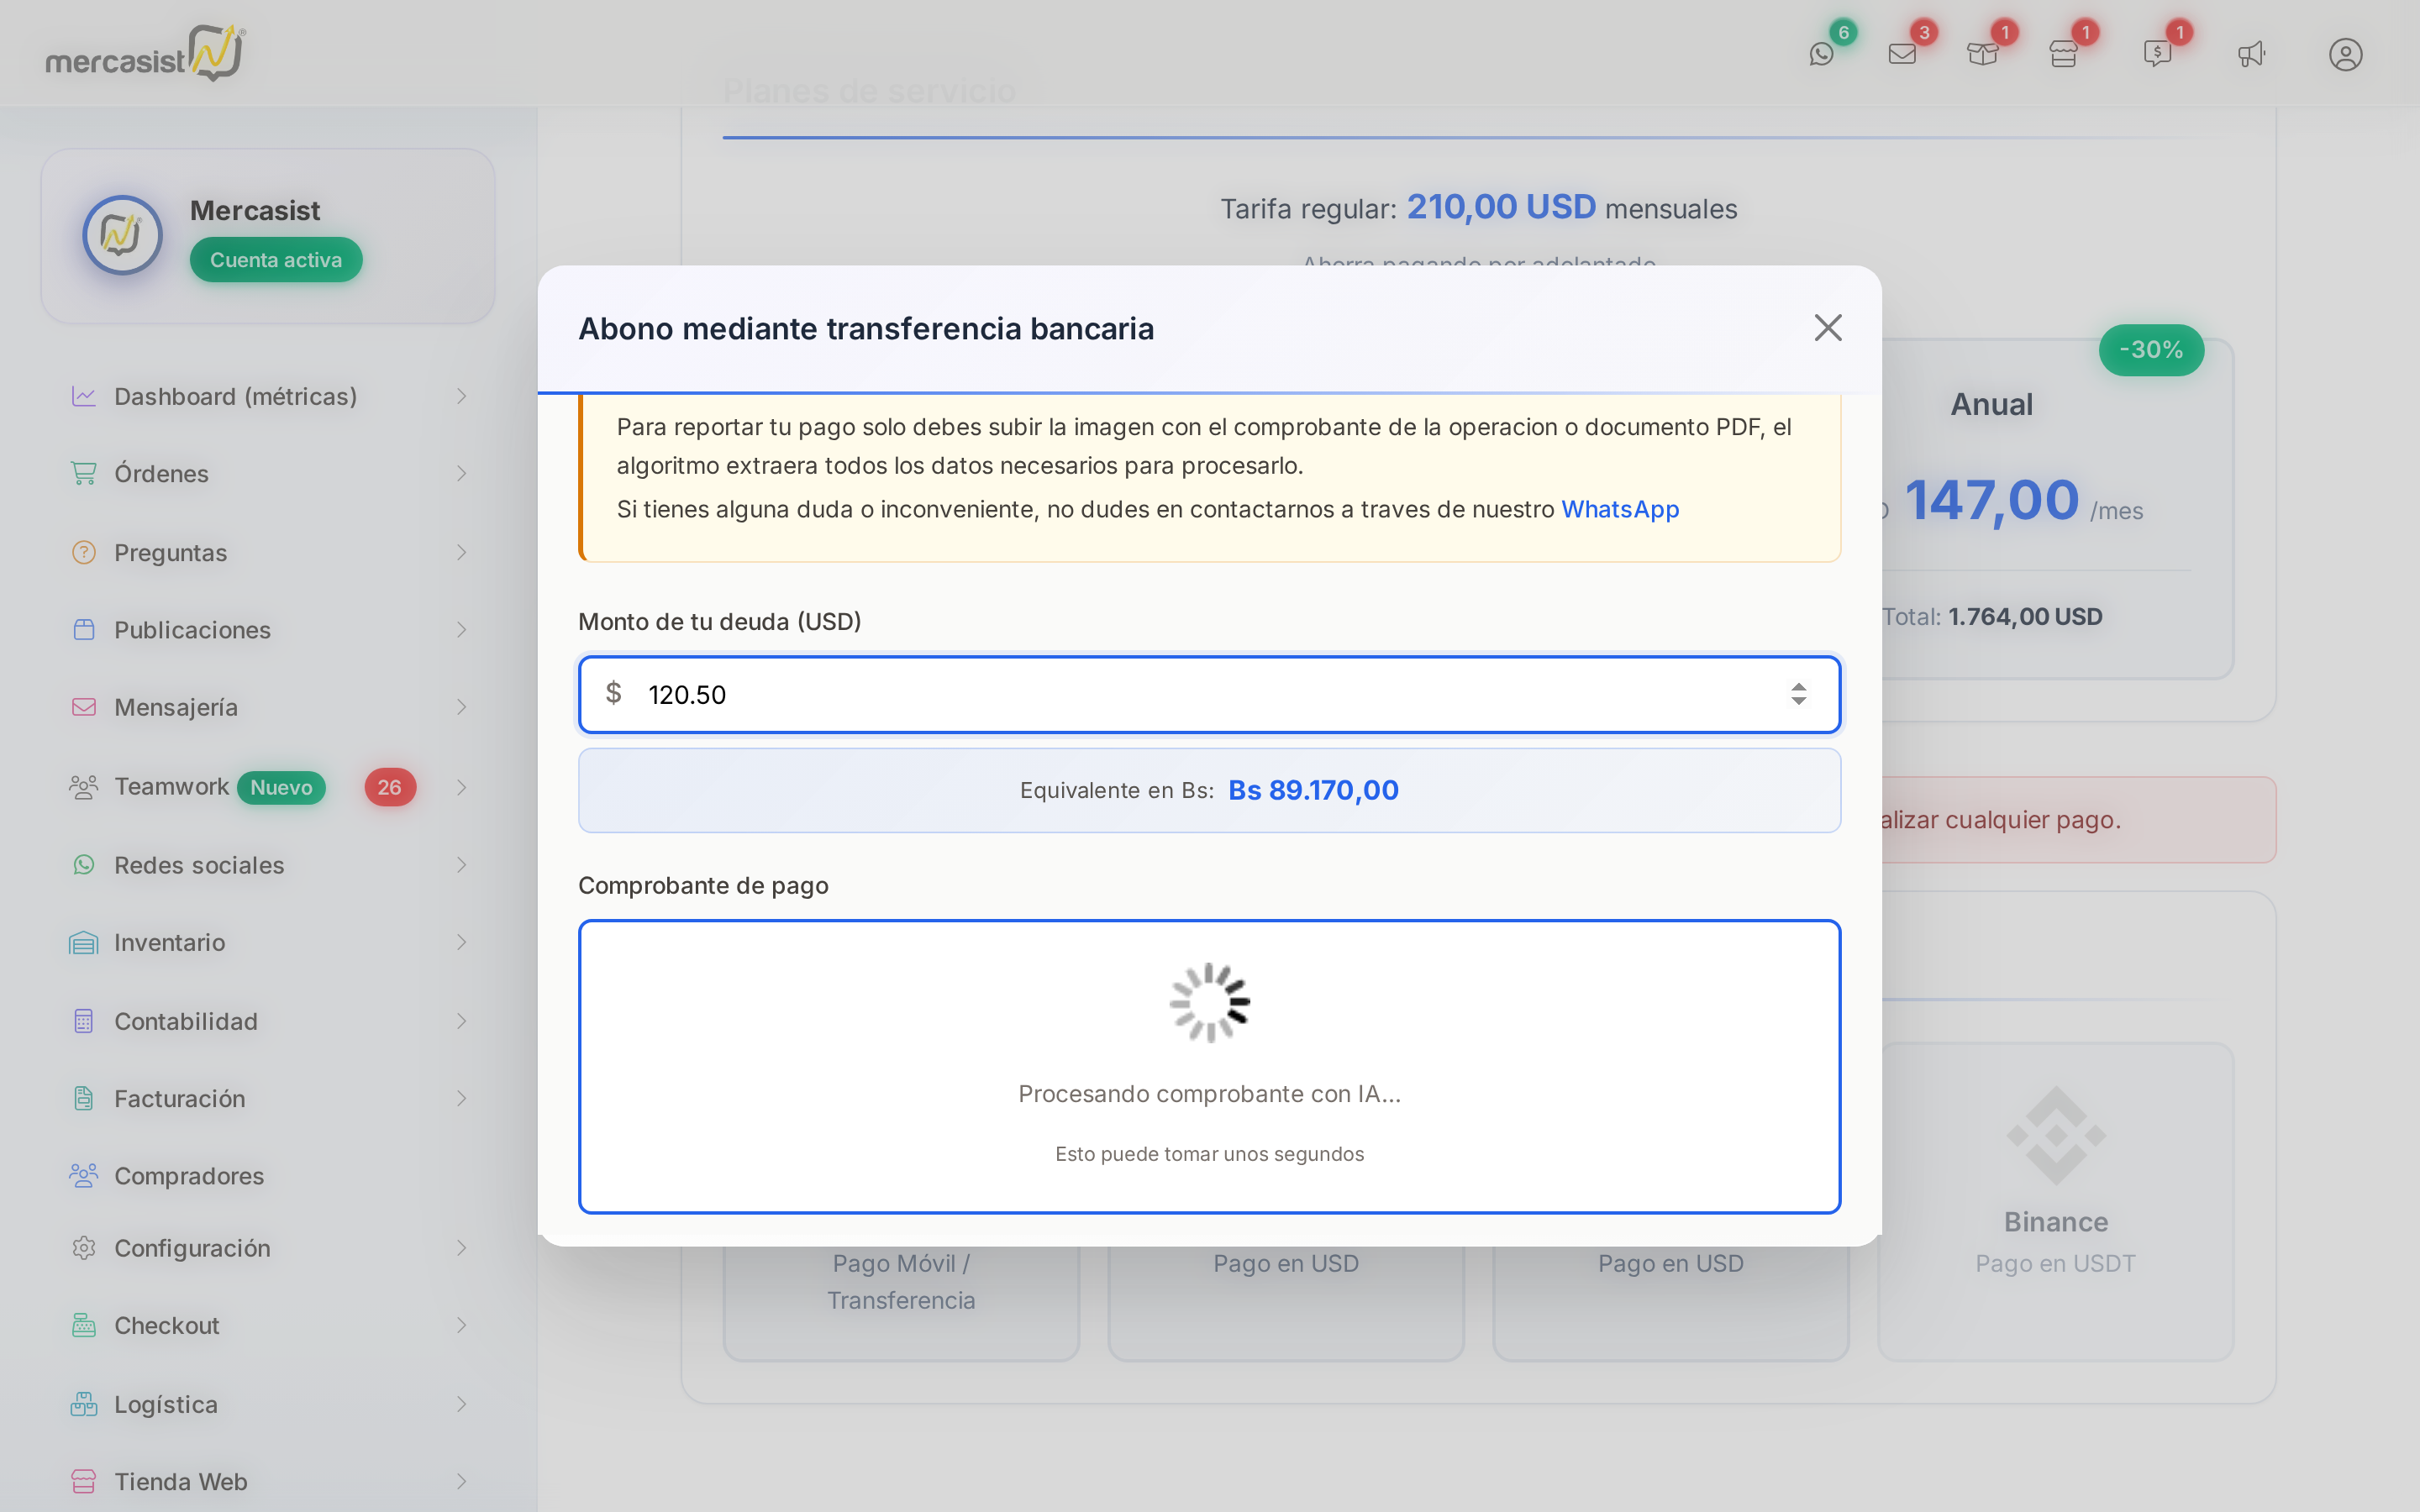
Task: Click the Teamwork people icon
Action: [84, 787]
